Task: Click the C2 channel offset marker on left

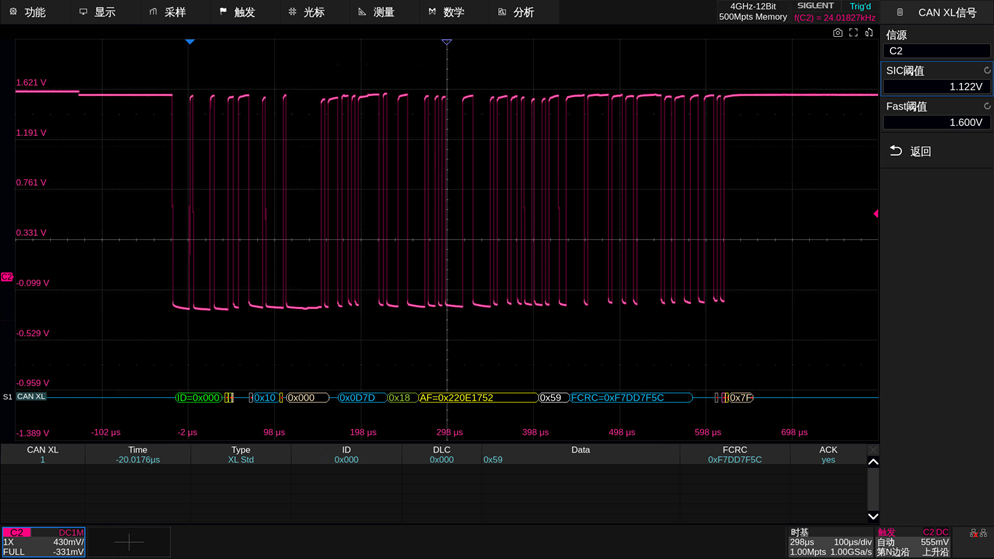Action: (7, 277)
